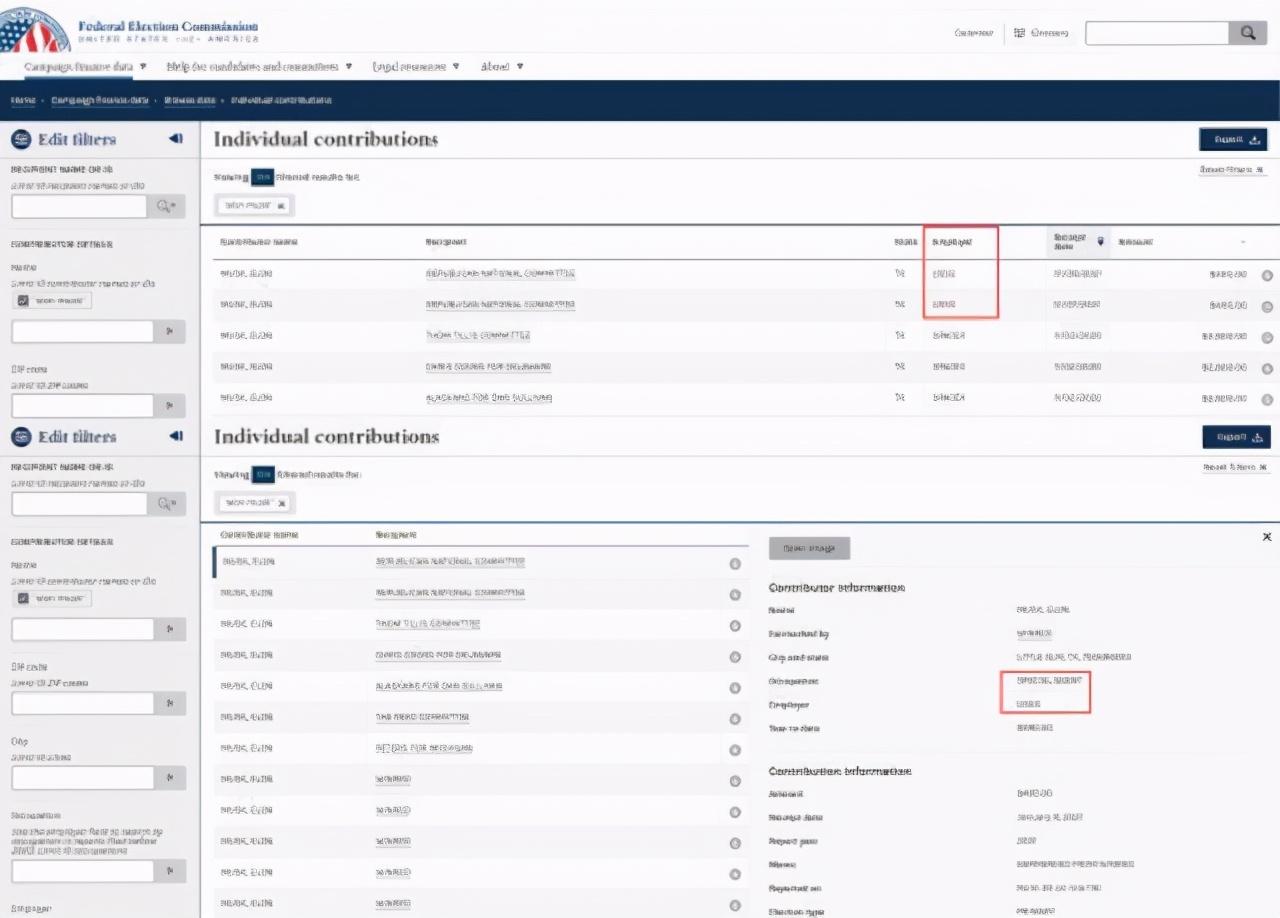Open the About menu
This screenshot has width=1280, height=918.
[502, 67]
